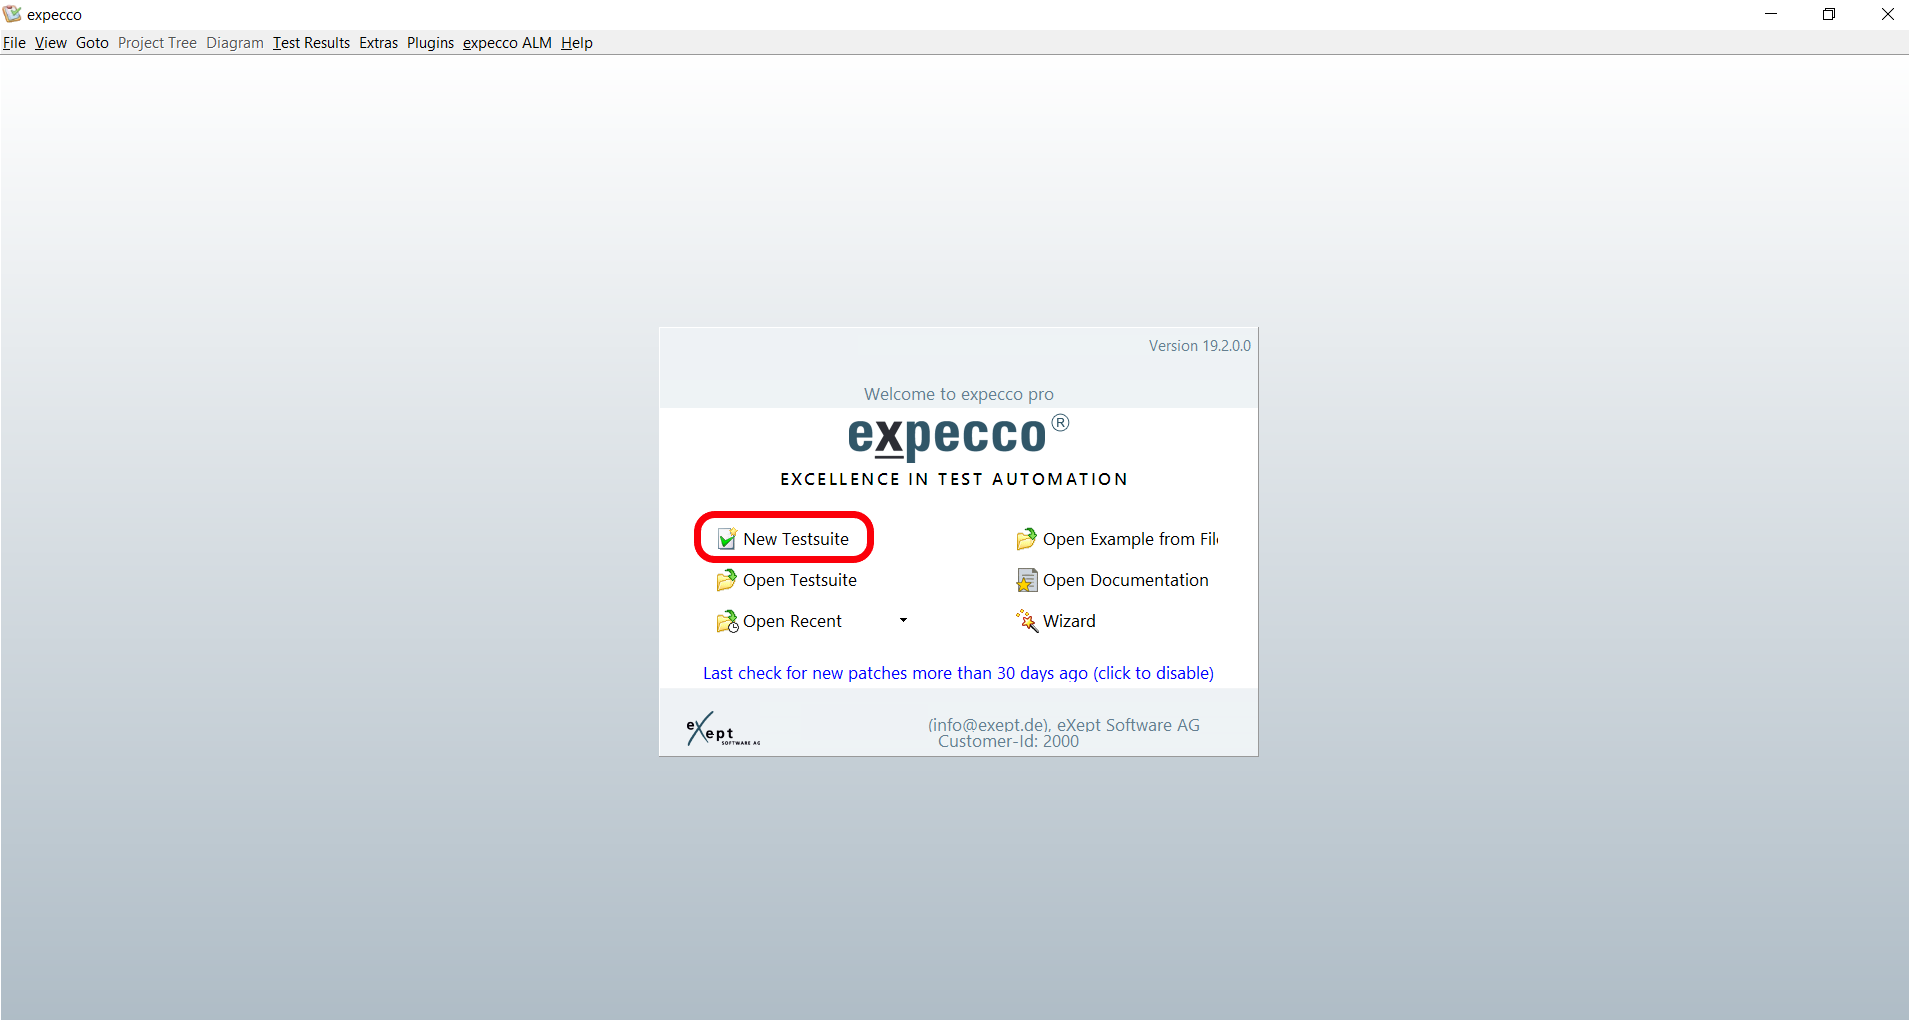1909x1020 pixels.
Task: Click the Open Testsuite folder icon
Action: (x=727, y=580)
